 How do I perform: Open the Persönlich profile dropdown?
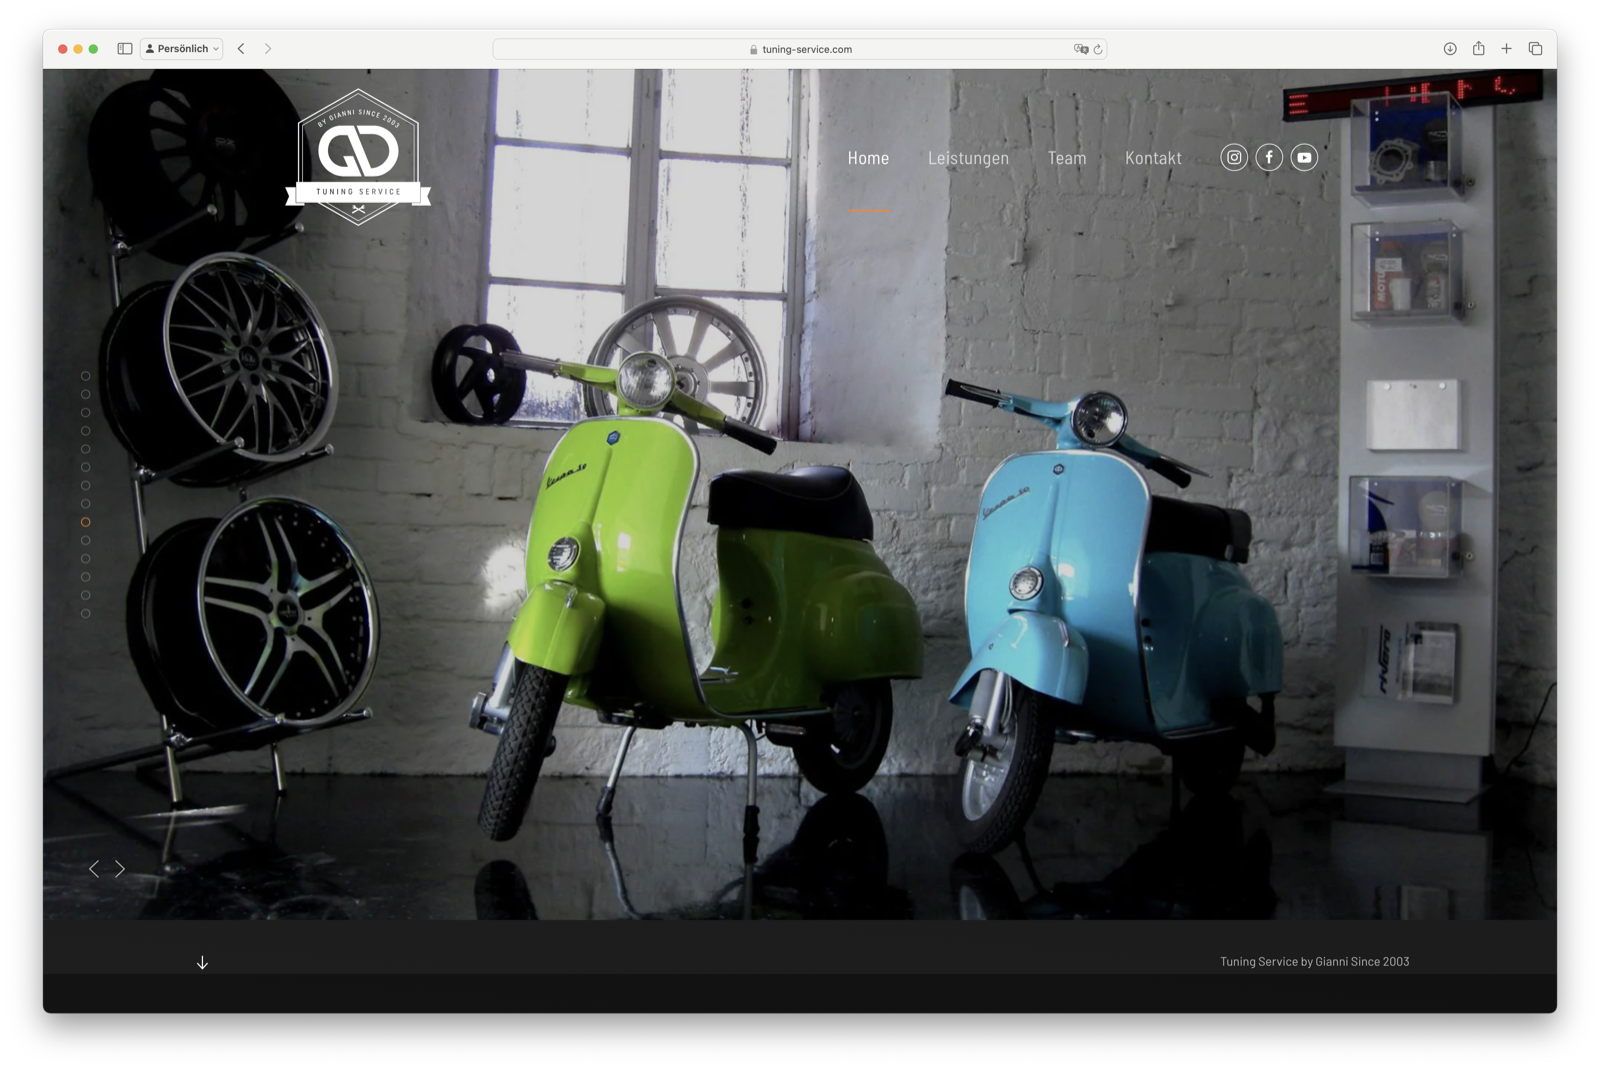pos(182,48)
